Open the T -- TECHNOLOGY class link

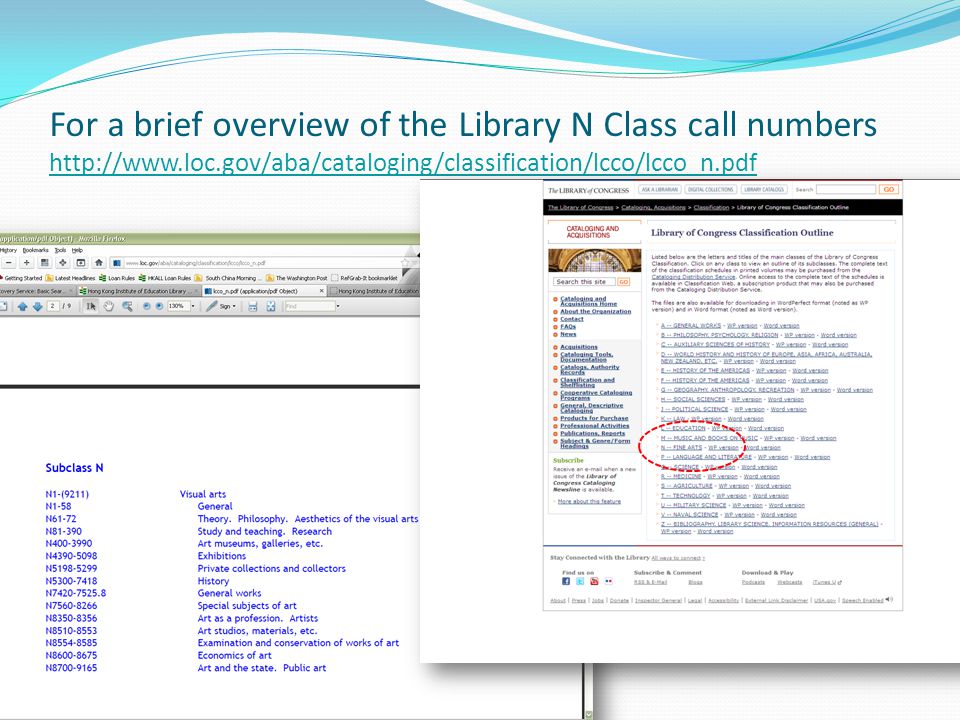click(686, 496)
